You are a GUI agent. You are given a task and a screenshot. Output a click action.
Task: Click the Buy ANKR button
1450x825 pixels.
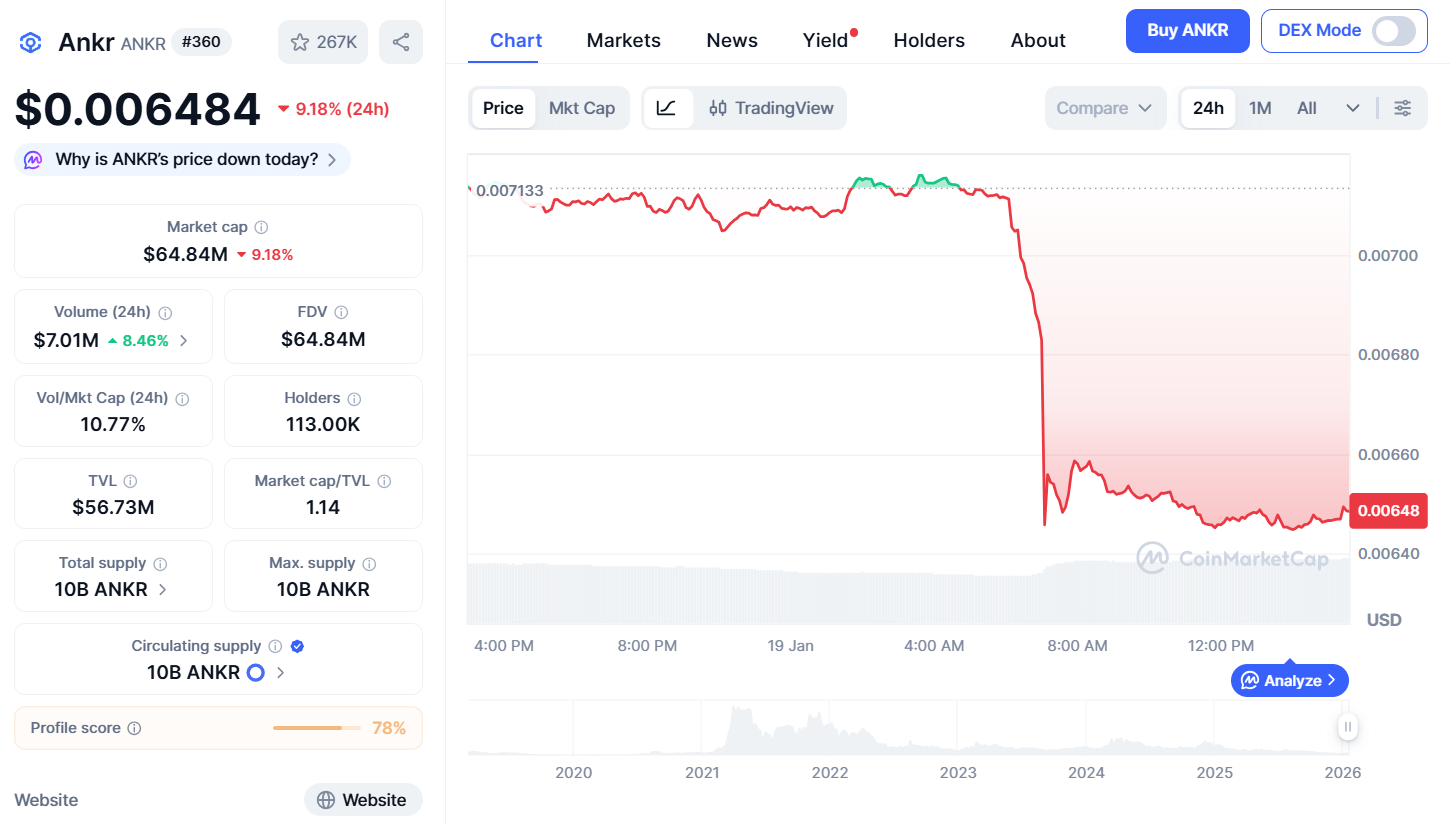tap(1189, 31)
